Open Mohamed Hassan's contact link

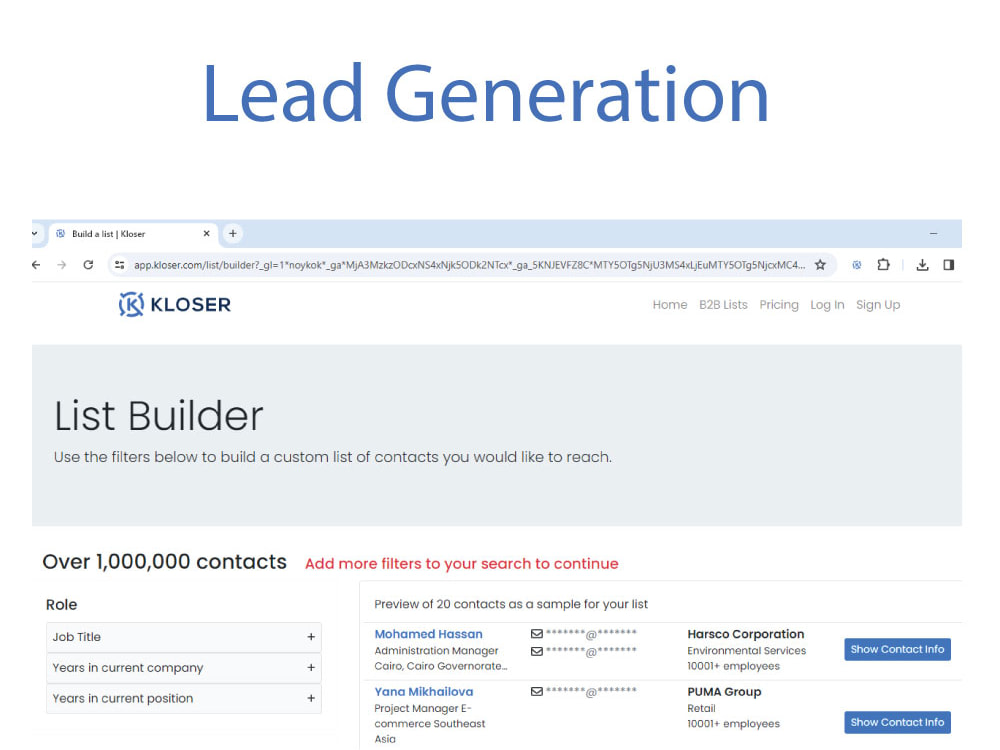tap(429, 634)
